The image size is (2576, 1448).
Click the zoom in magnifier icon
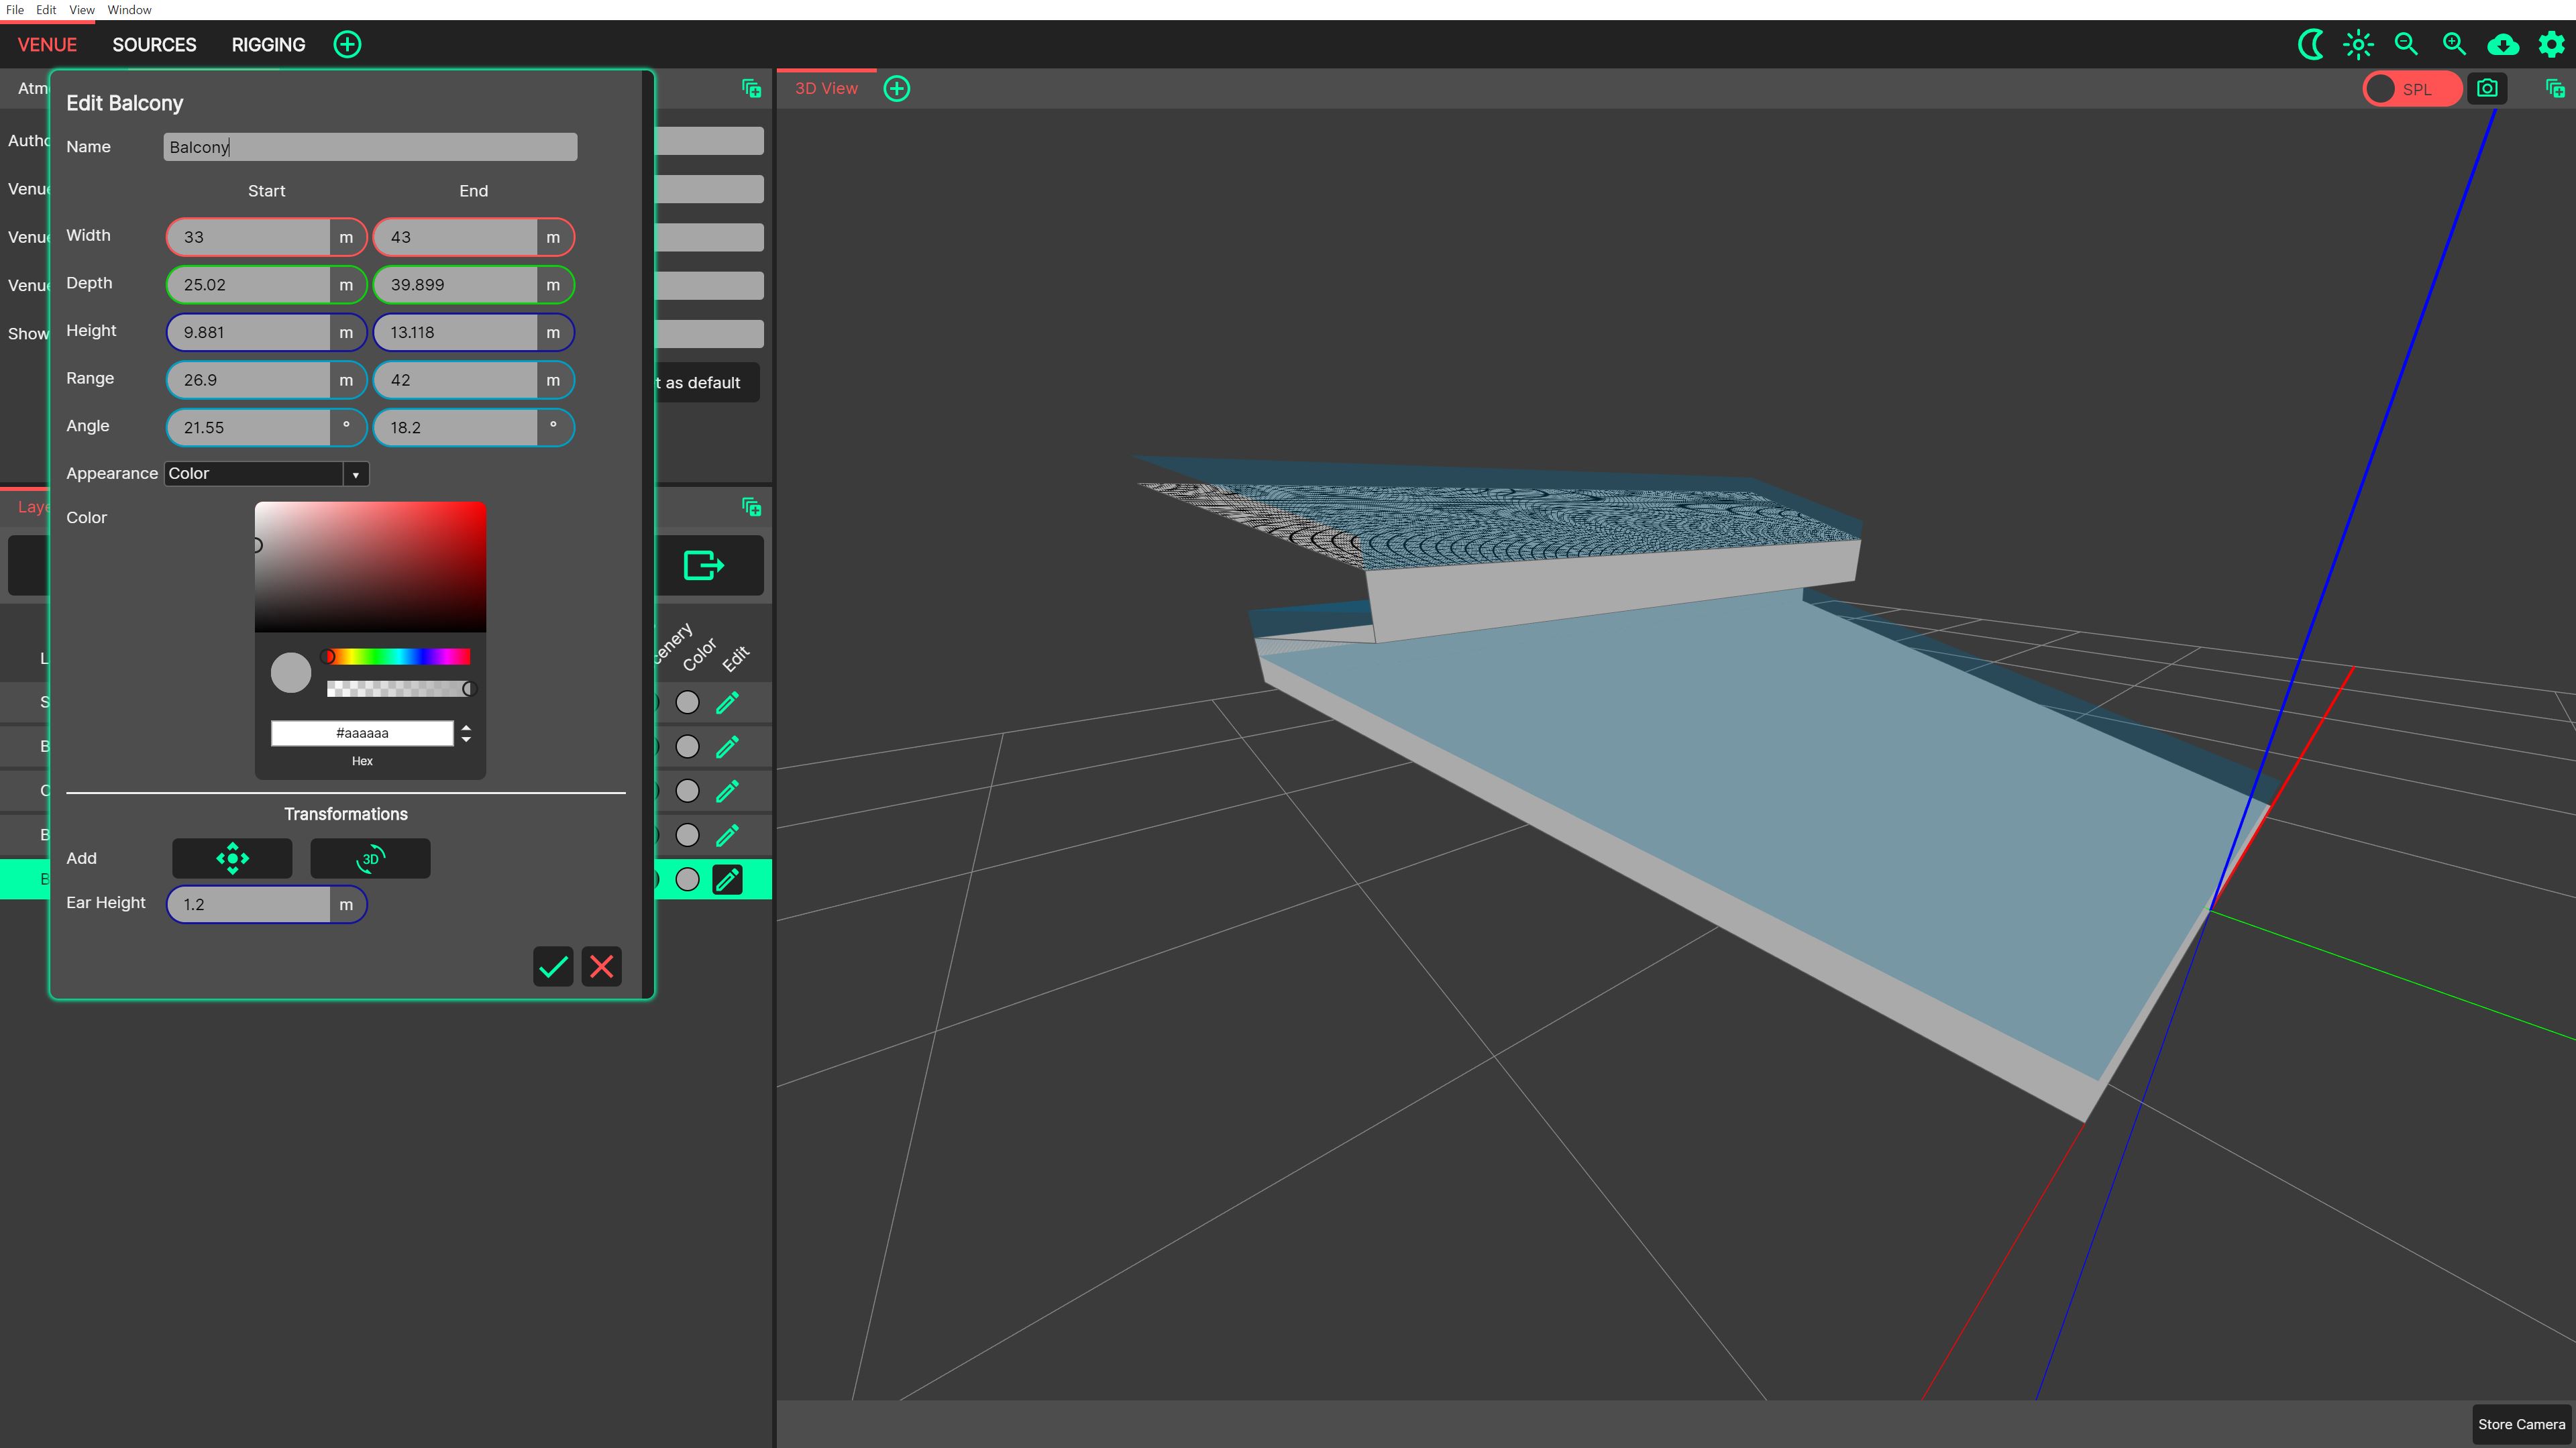click(x=2454, y=44)
